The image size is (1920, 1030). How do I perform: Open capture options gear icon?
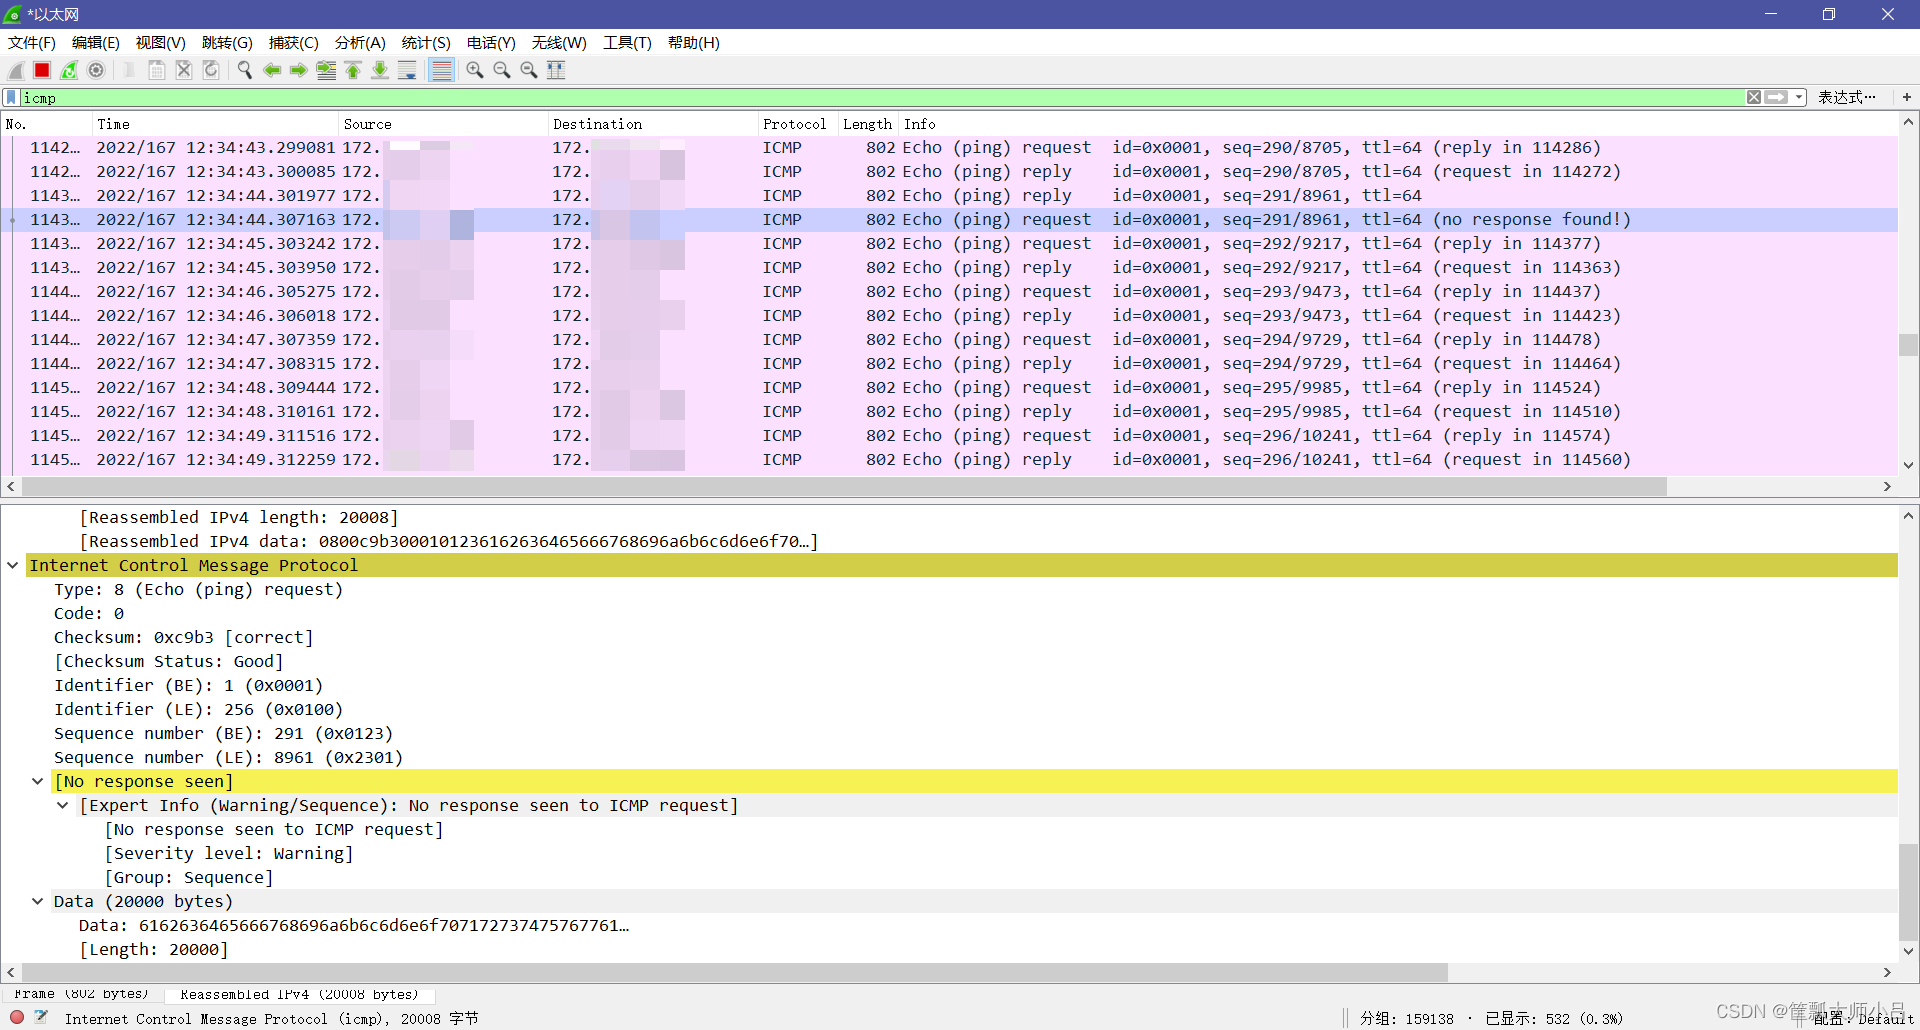tap(96, 70)
